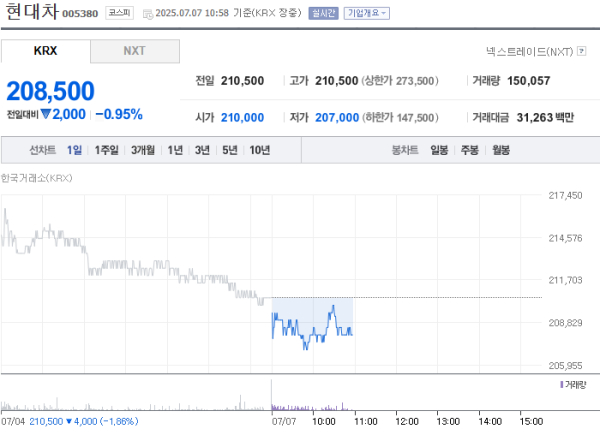Viewport: 600px width, 441px height.
Task: Click the 2025.07.07 10:58 timestamp text
Action: coord(192,13)
